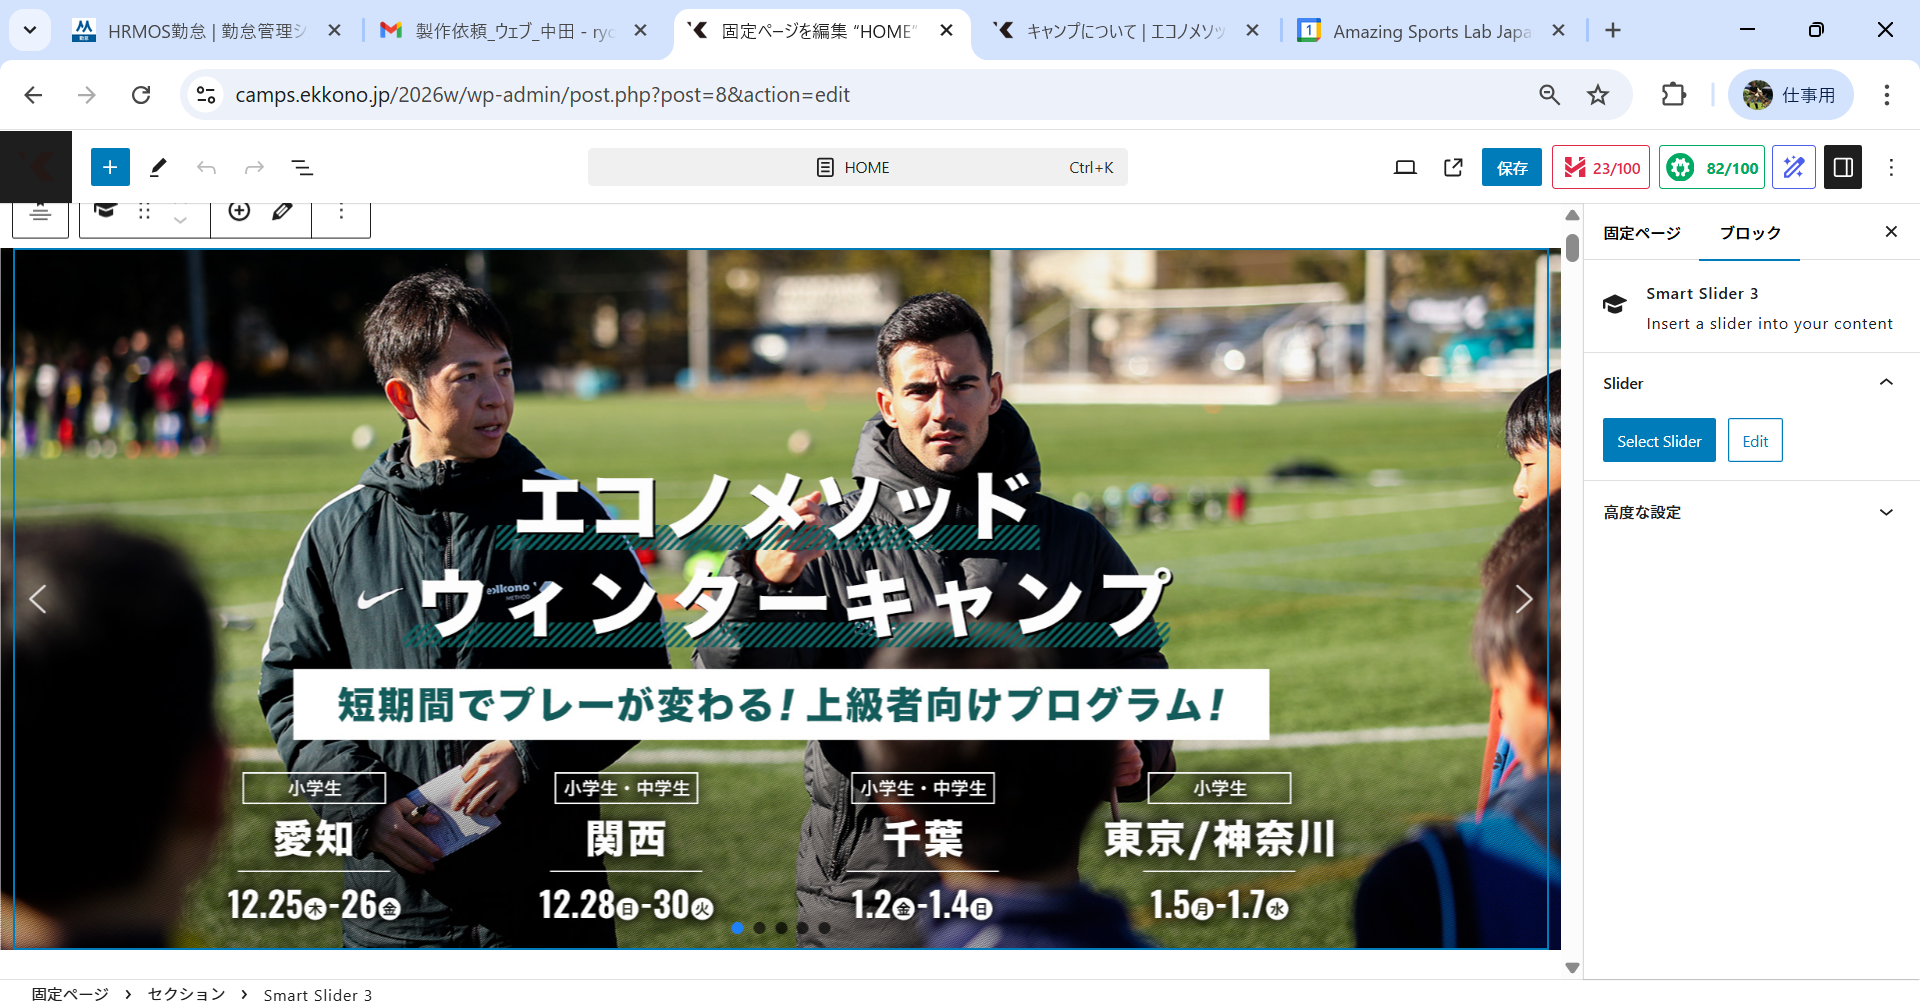
Task: Open the document overview list icon
Action: click(x=302, y=167)
